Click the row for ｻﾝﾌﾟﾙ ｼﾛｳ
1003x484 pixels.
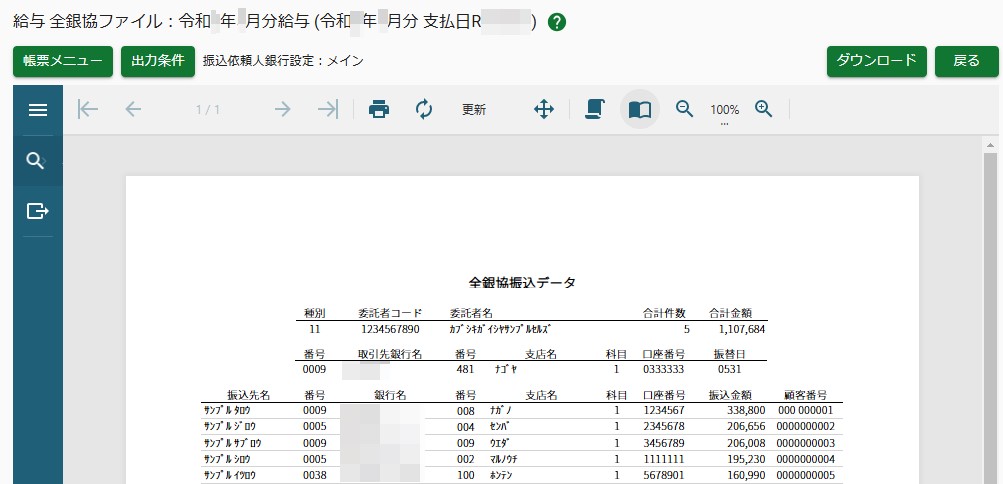pyautogui.click(x=521, y=459)
